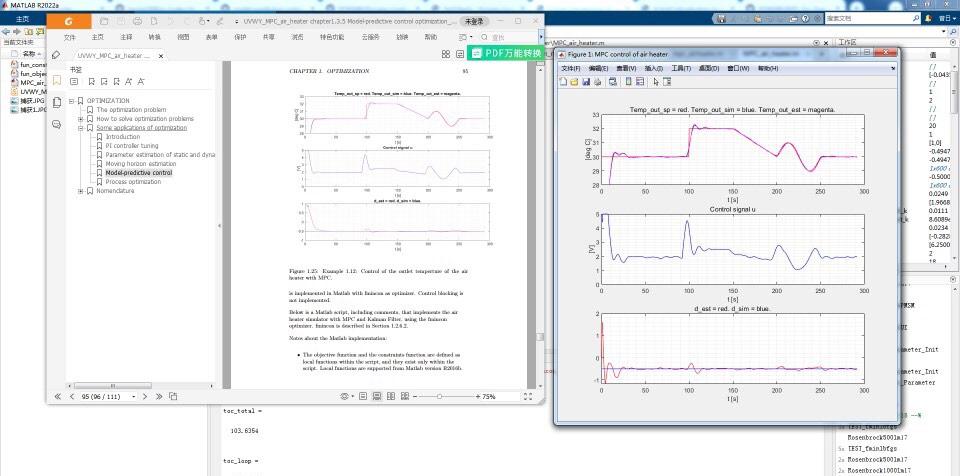The height and width of the screenshot is (476, 960).
Task: Open 工具(T) menu in Figure 1 window
Action: click(681, 69)
